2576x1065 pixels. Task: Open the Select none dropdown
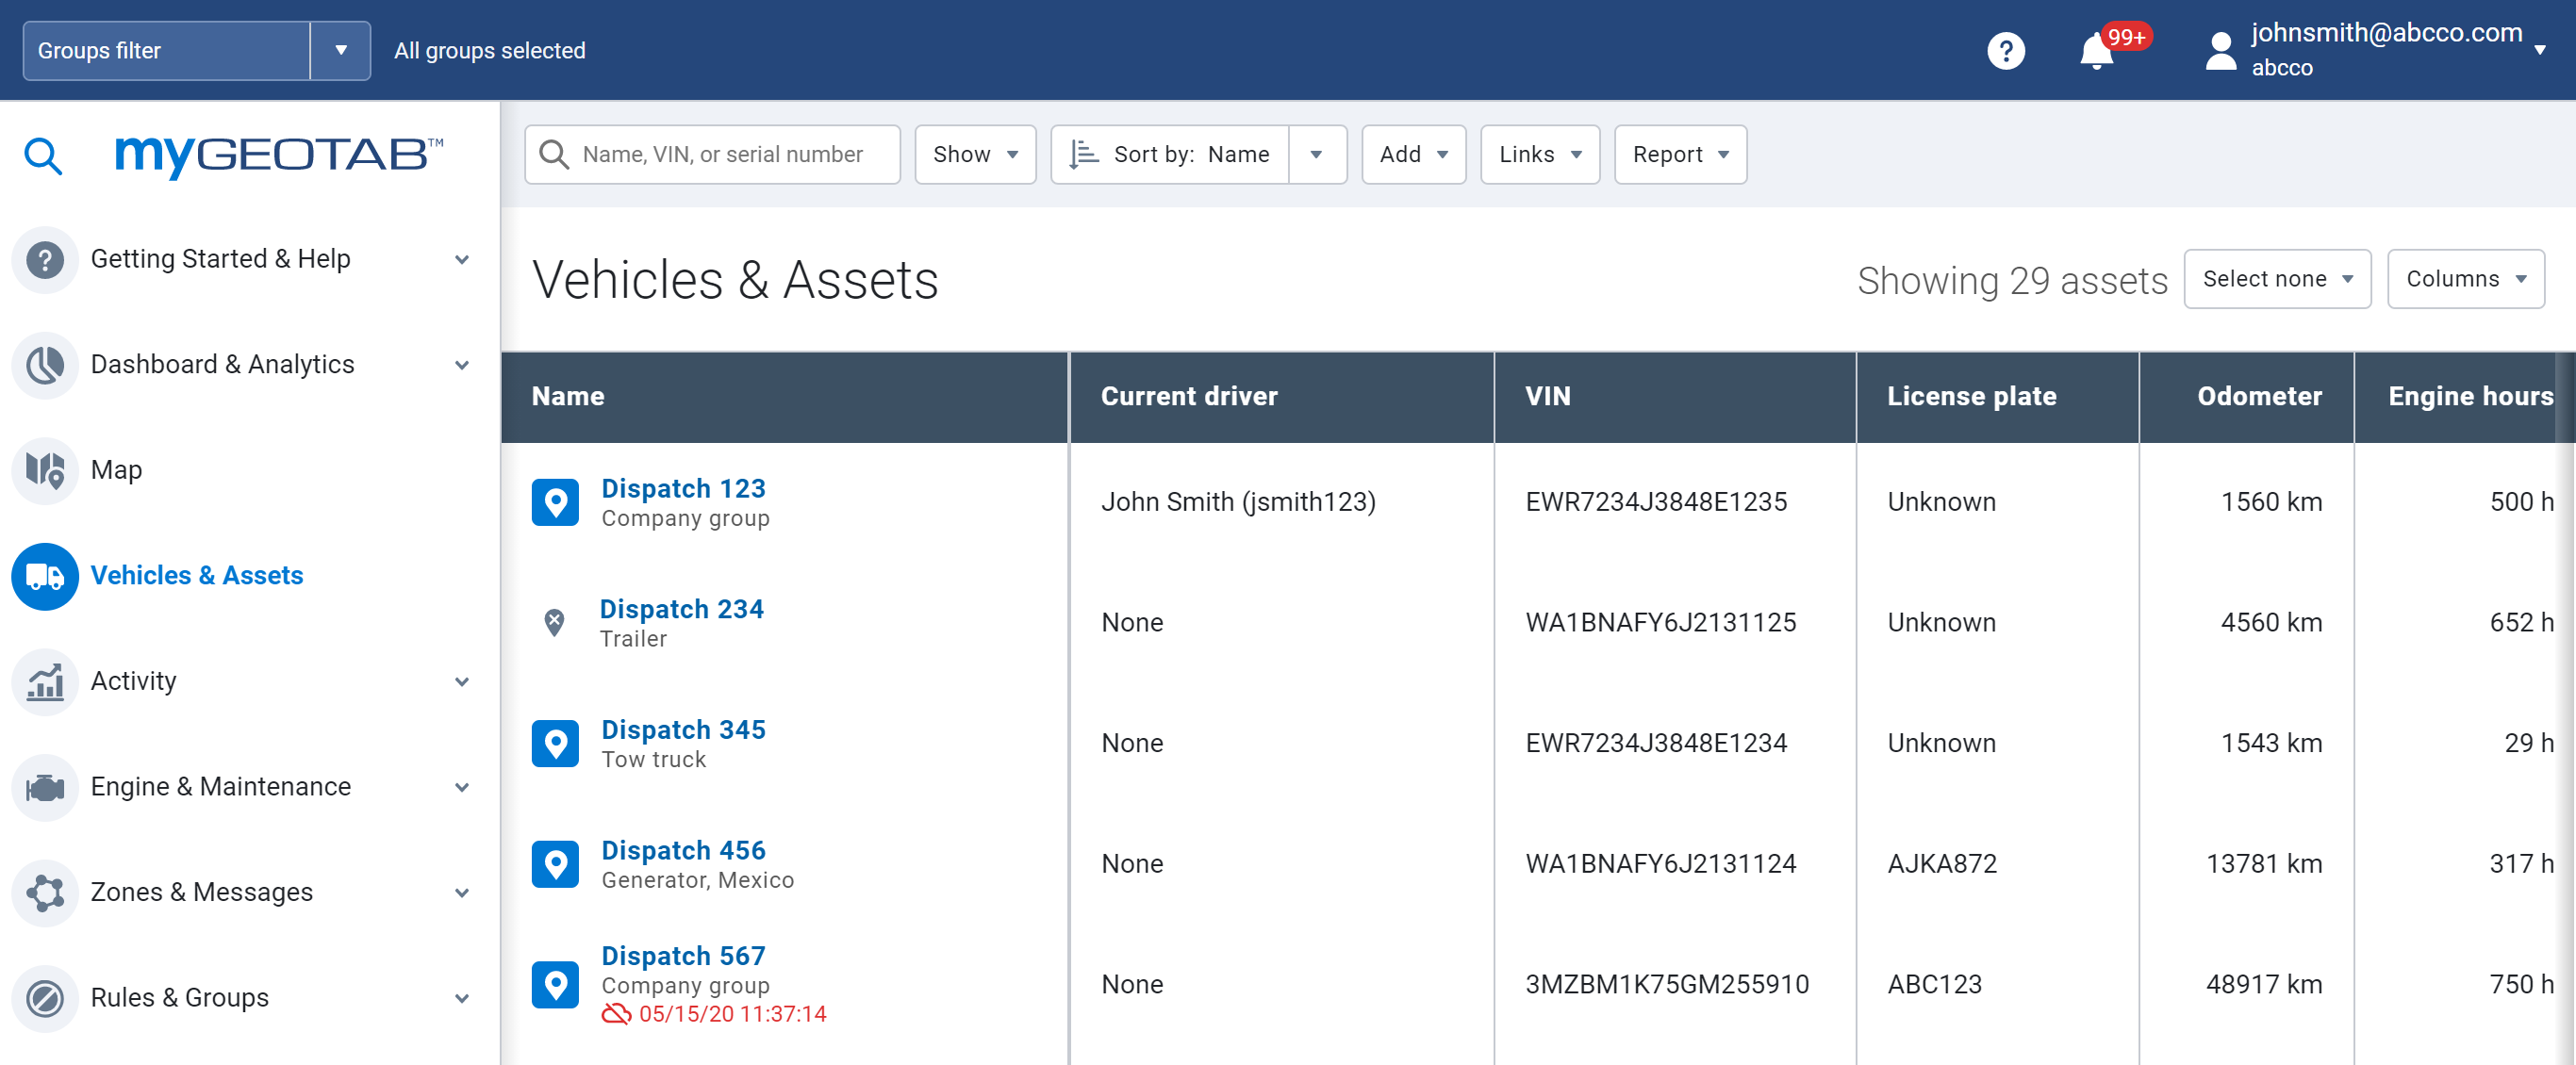2276,279
